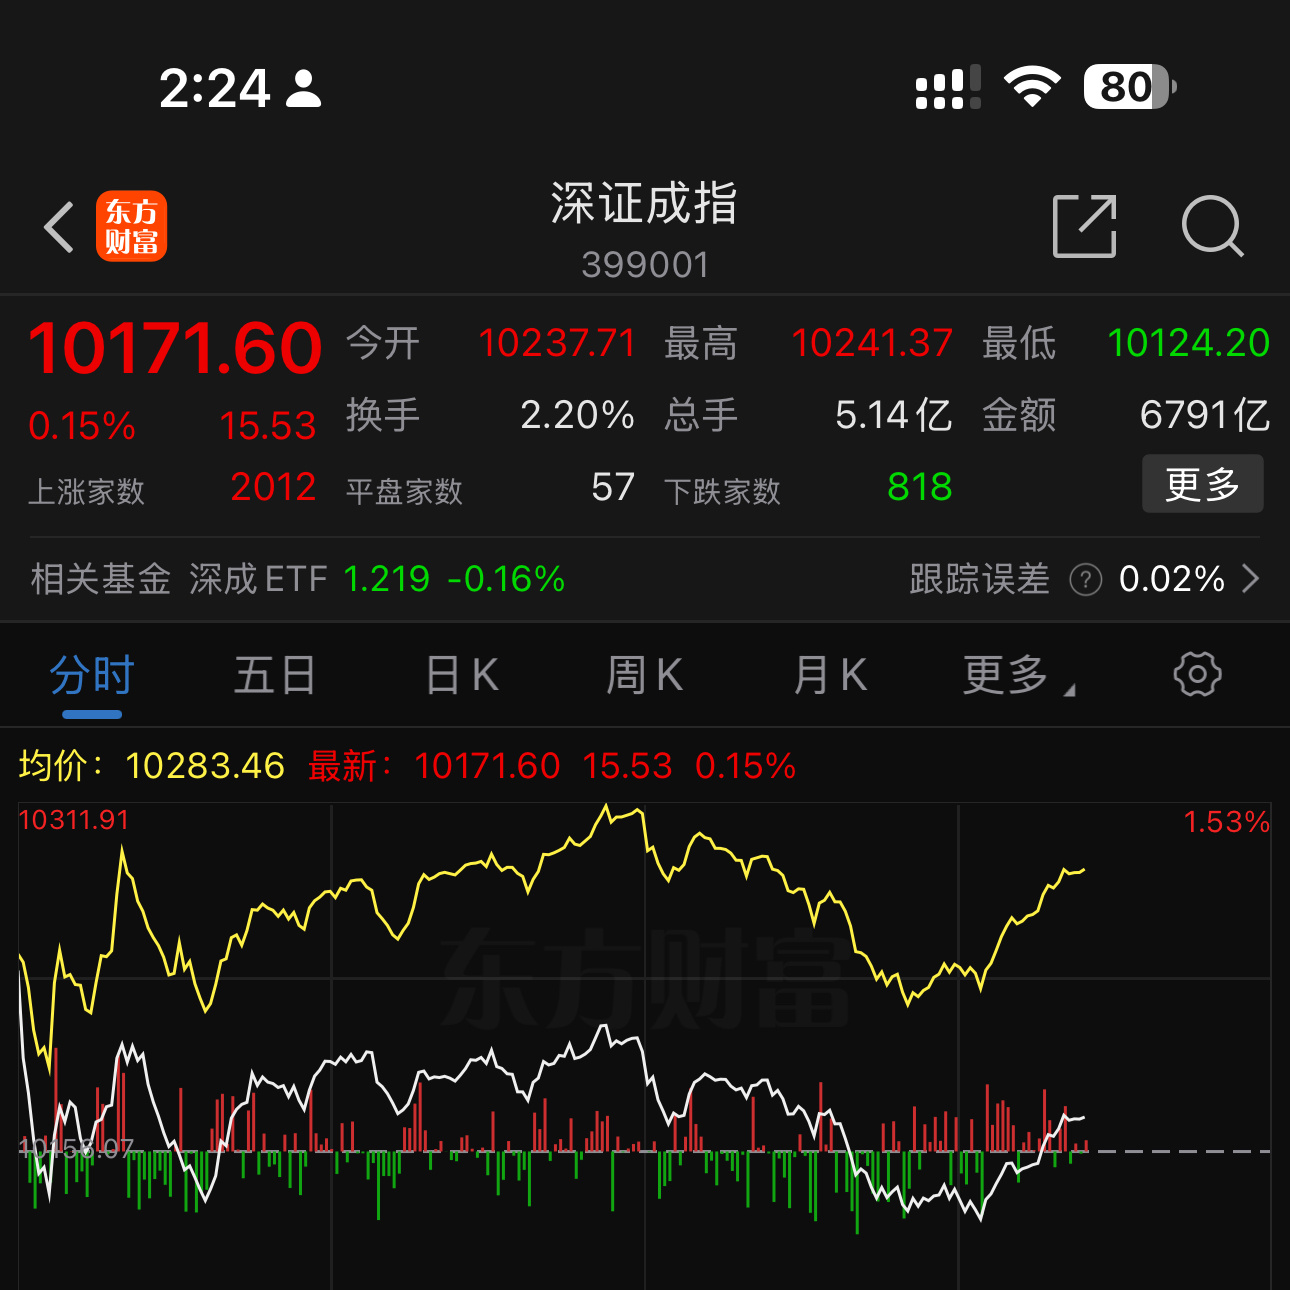Screen dimensions: 1290x1290
Task: Tap the battery 80 indicator
Action: (x=1130, y=87)
